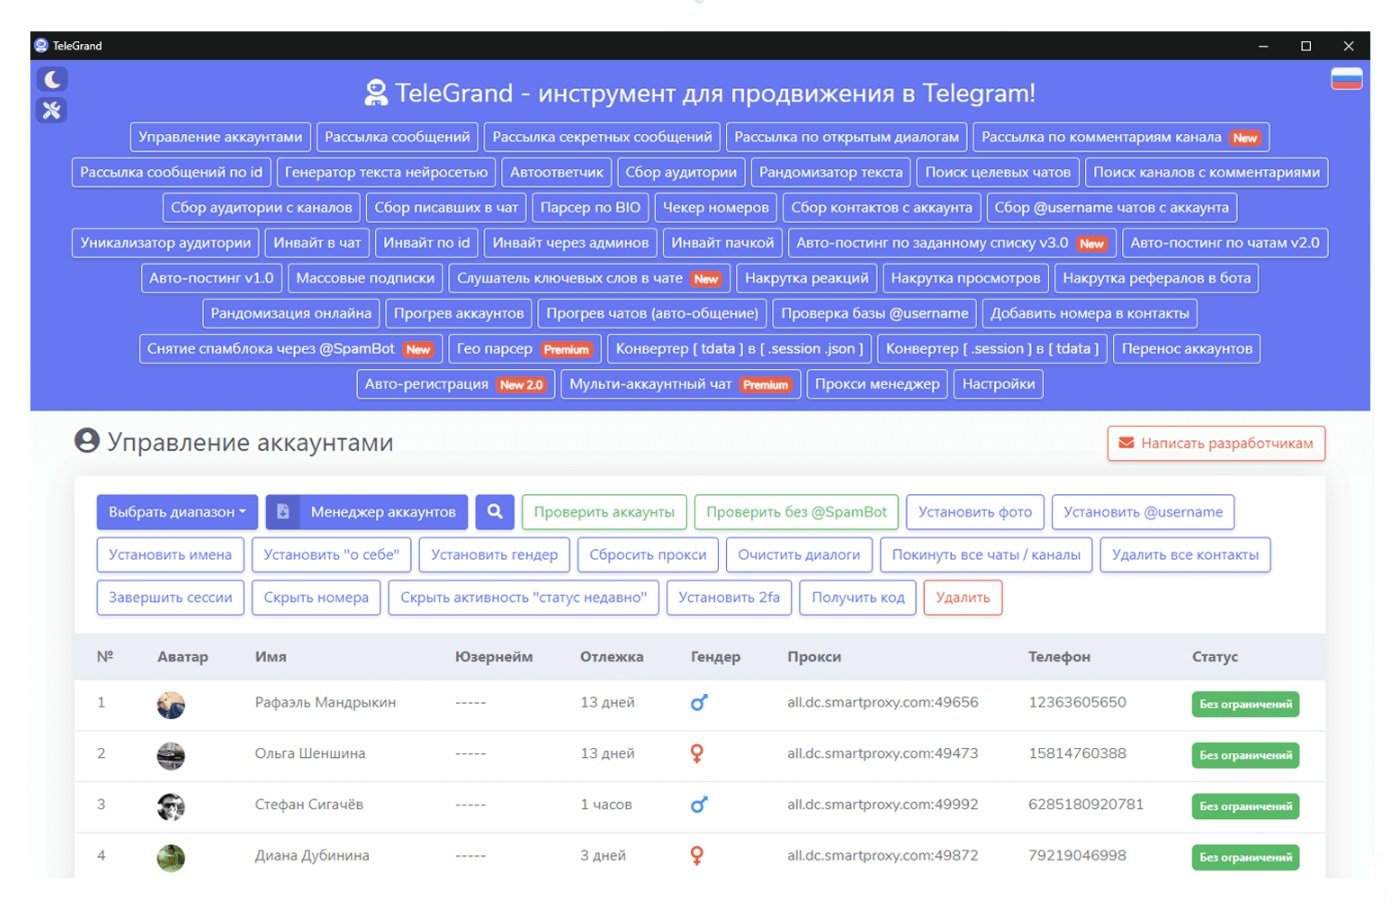The width and height of the screenshot is (1398, 908).
Task: Open Инвайт пачкой section
Action: pyautogui.click(x=722, y=242)
